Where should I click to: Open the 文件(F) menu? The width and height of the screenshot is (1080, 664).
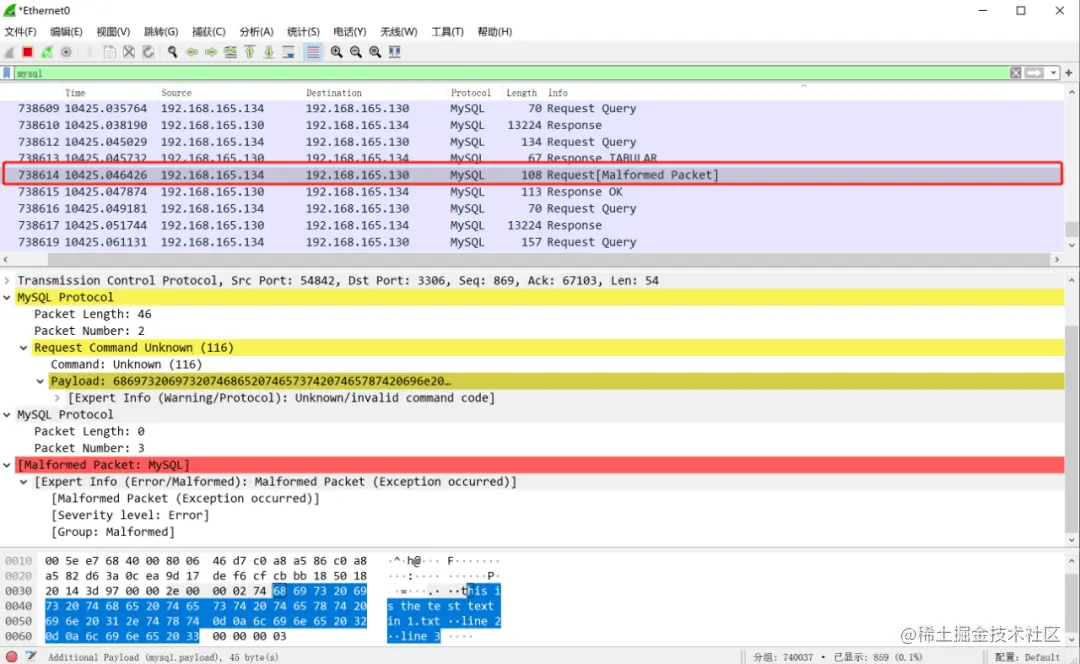click(x=20, y=32)
